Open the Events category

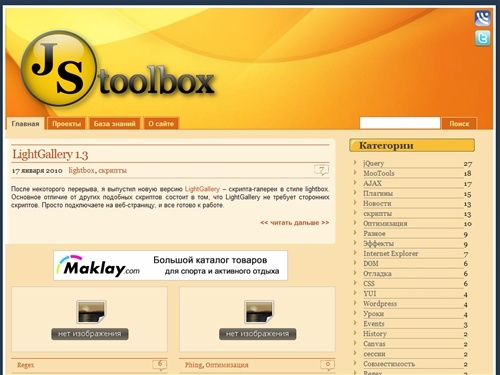pos(374,324)
